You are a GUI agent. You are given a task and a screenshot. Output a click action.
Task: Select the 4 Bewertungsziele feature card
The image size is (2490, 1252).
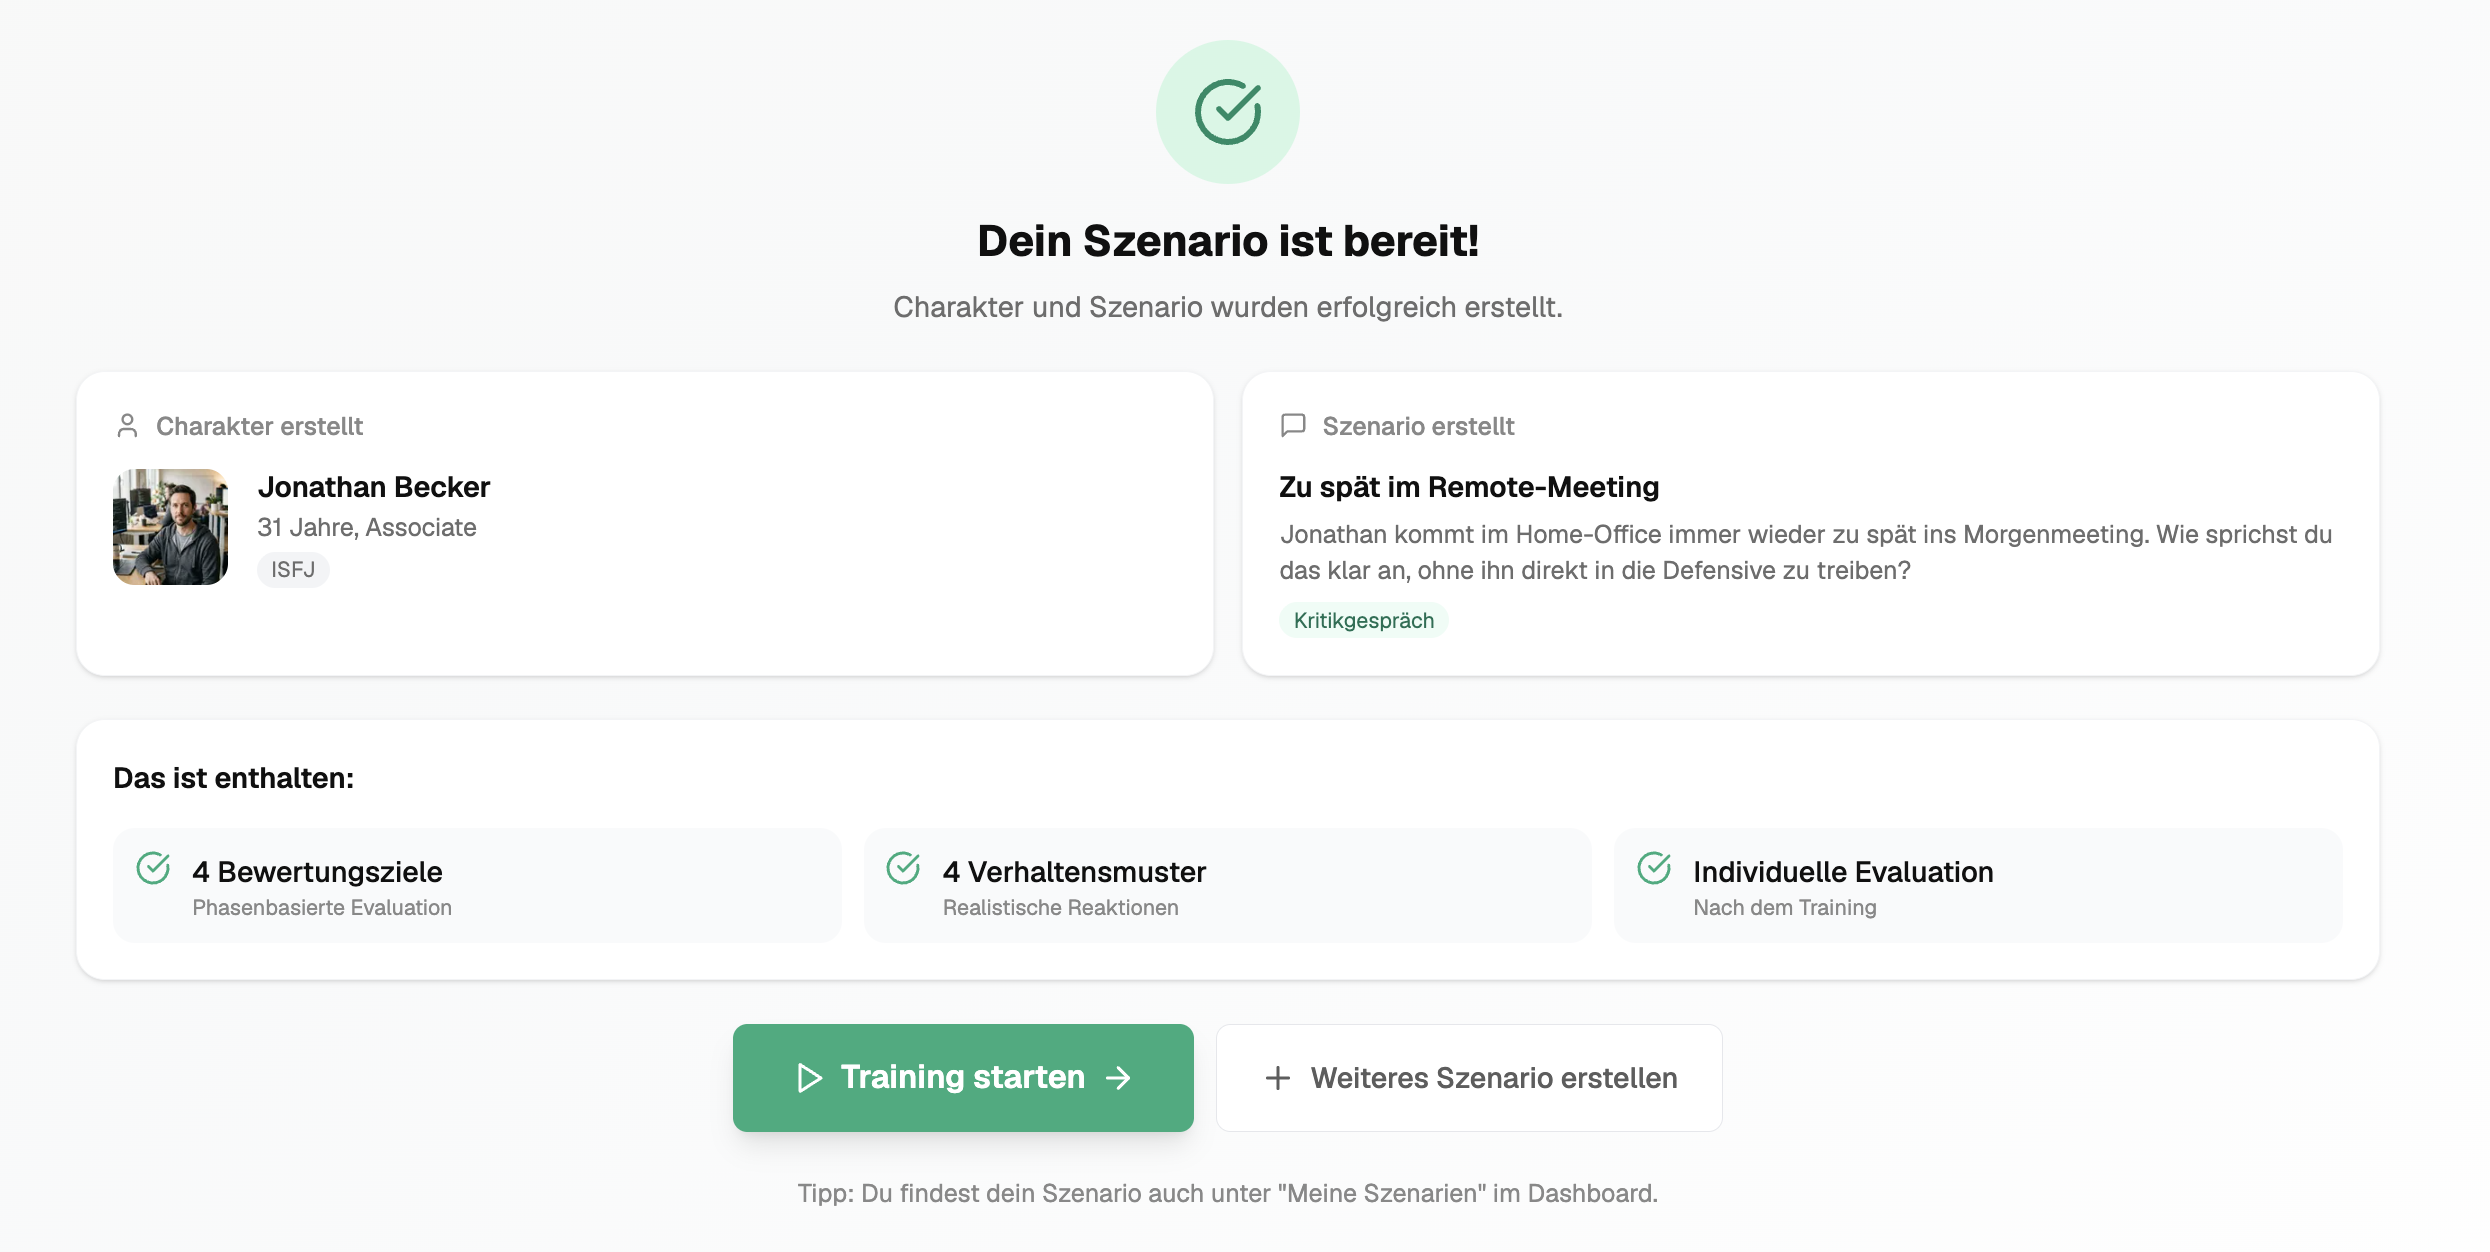(x=477, y=886)
